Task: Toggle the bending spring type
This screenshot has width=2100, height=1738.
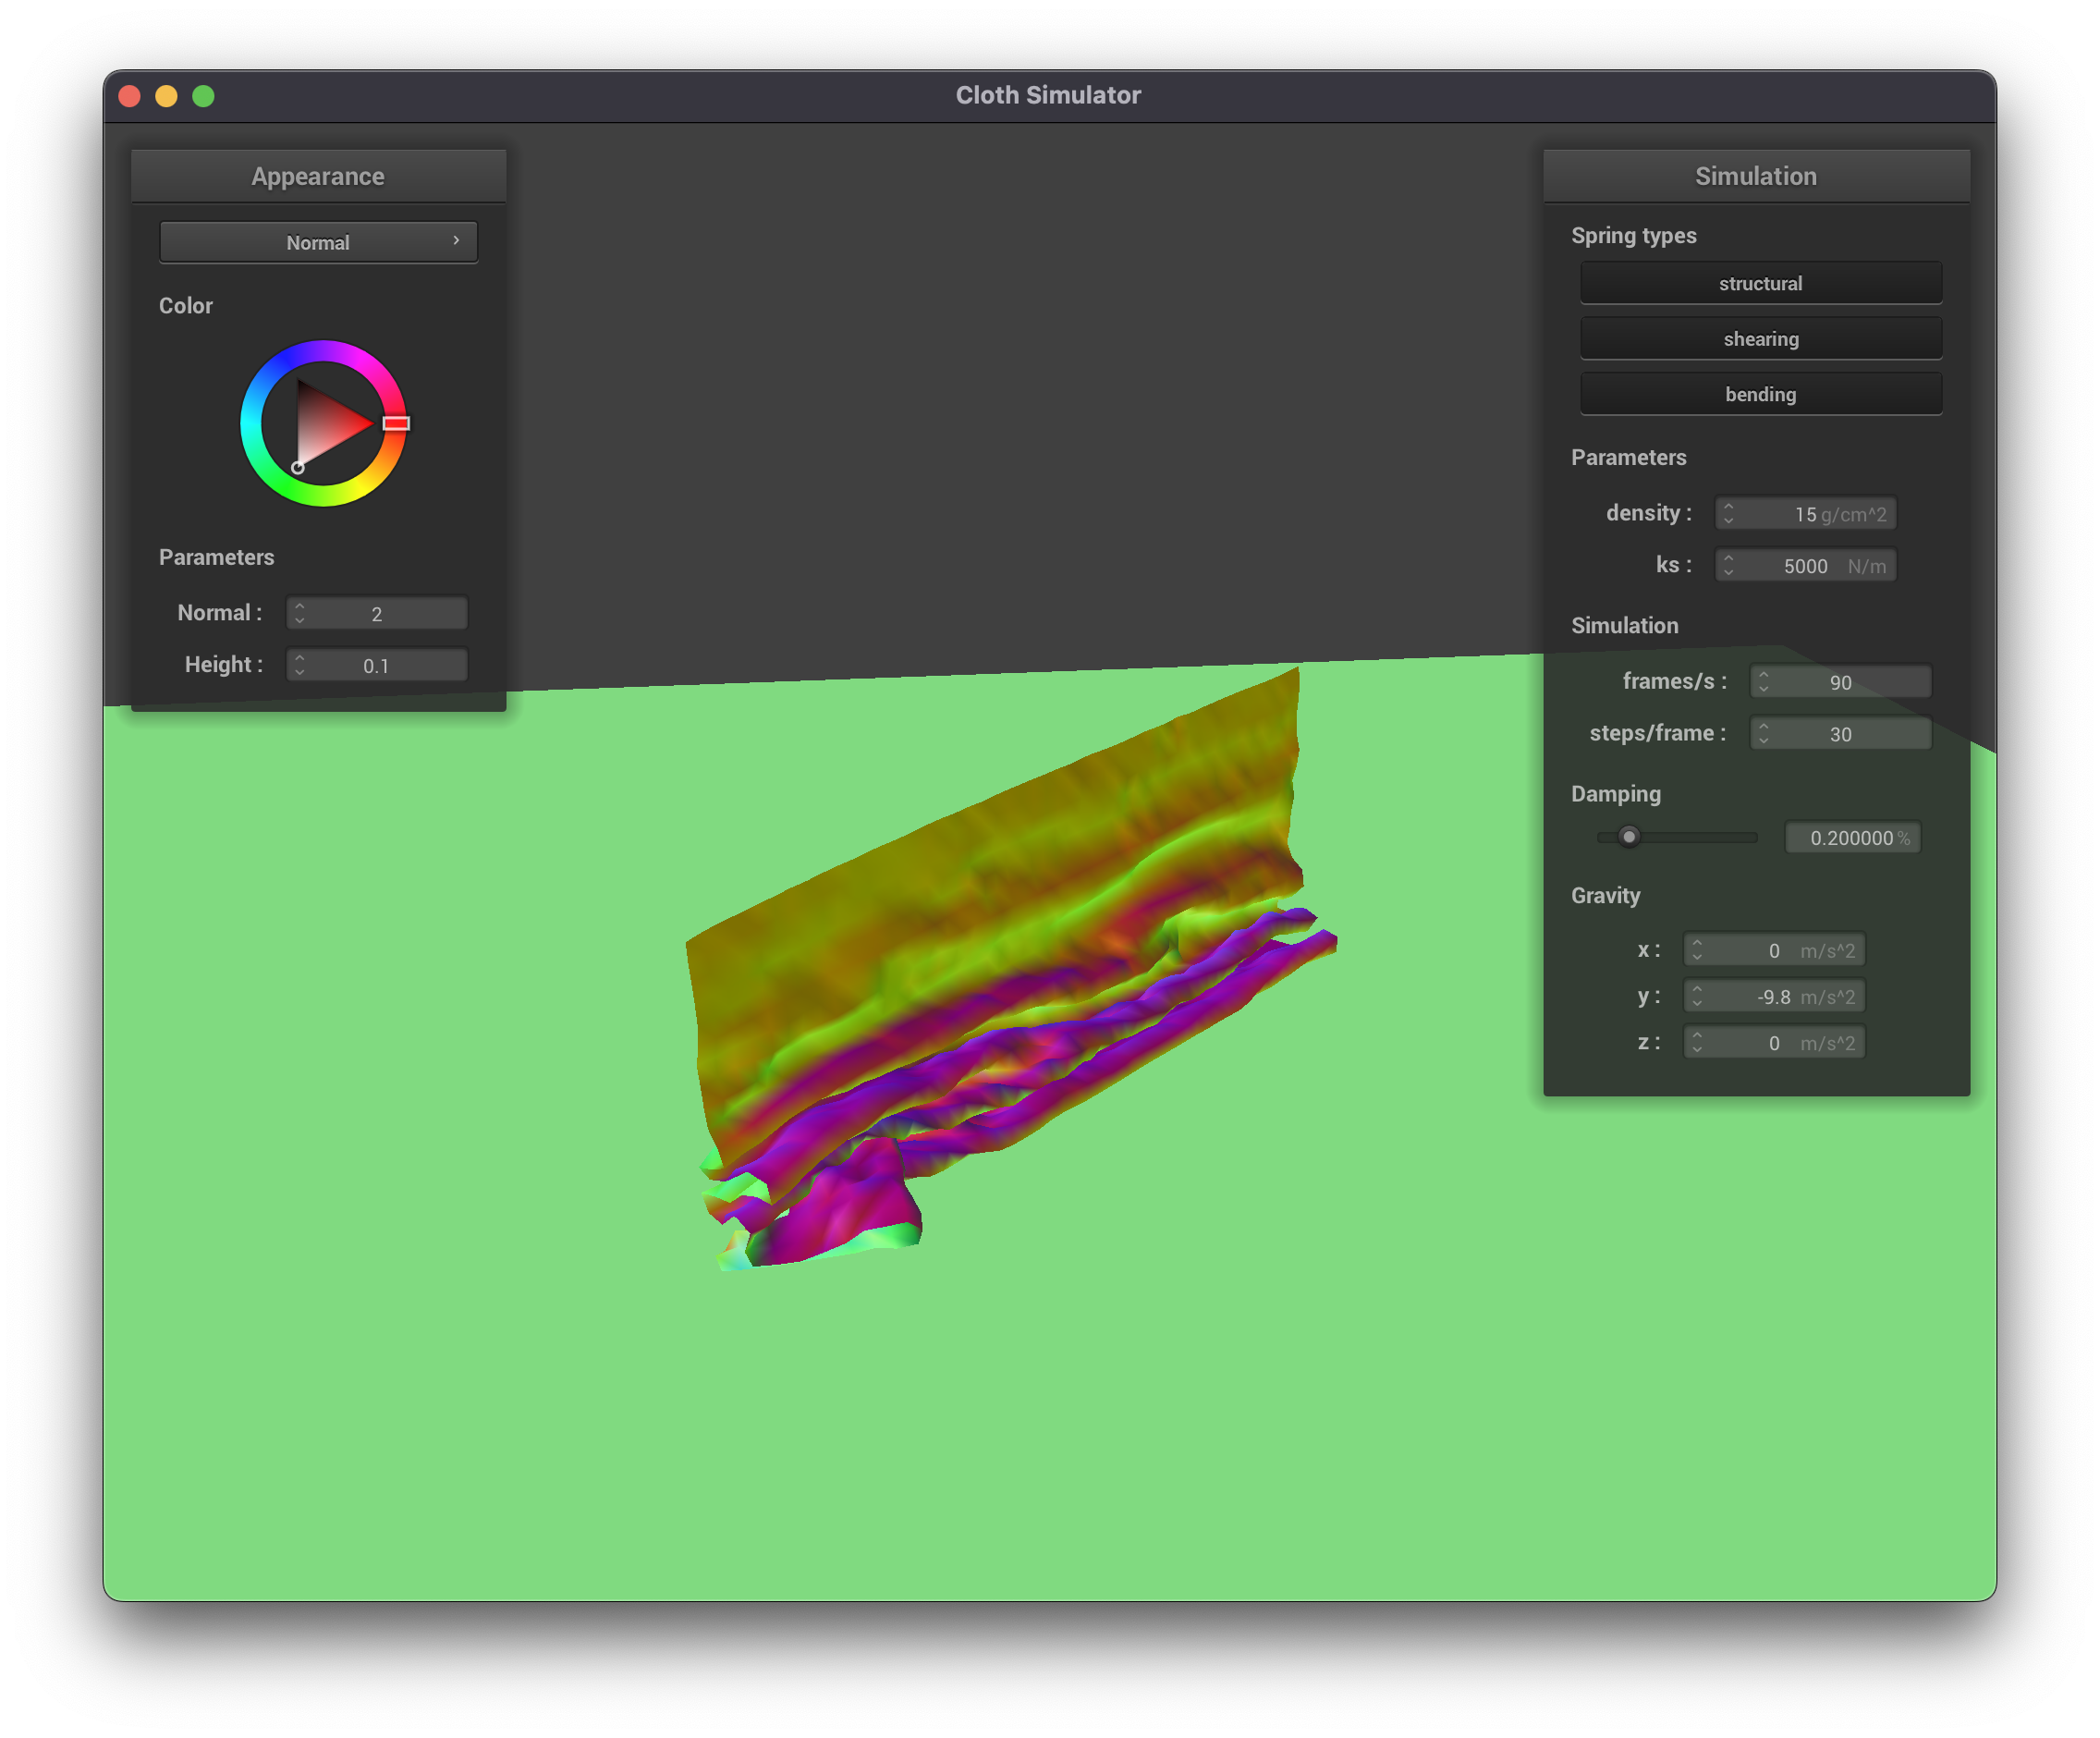Action: [1760, 394]
